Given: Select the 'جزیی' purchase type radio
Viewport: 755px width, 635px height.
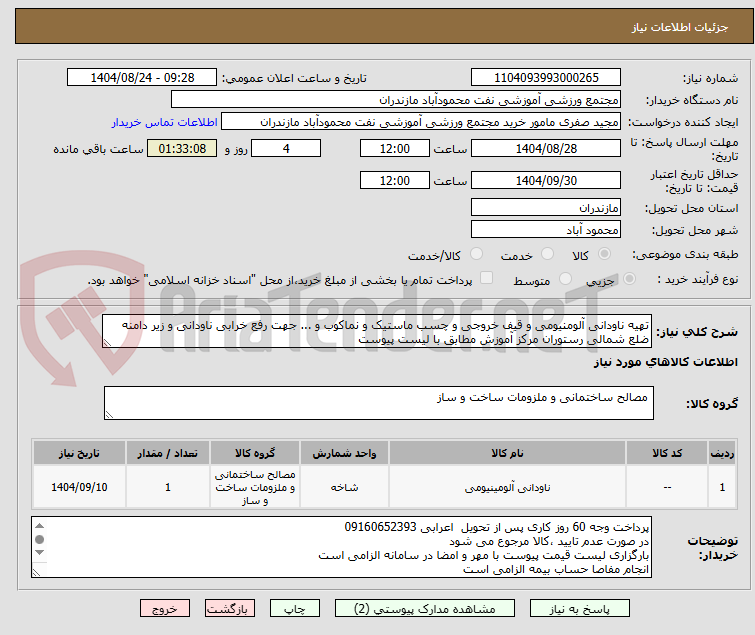Looking at the screenshot, I should point(629,279).
